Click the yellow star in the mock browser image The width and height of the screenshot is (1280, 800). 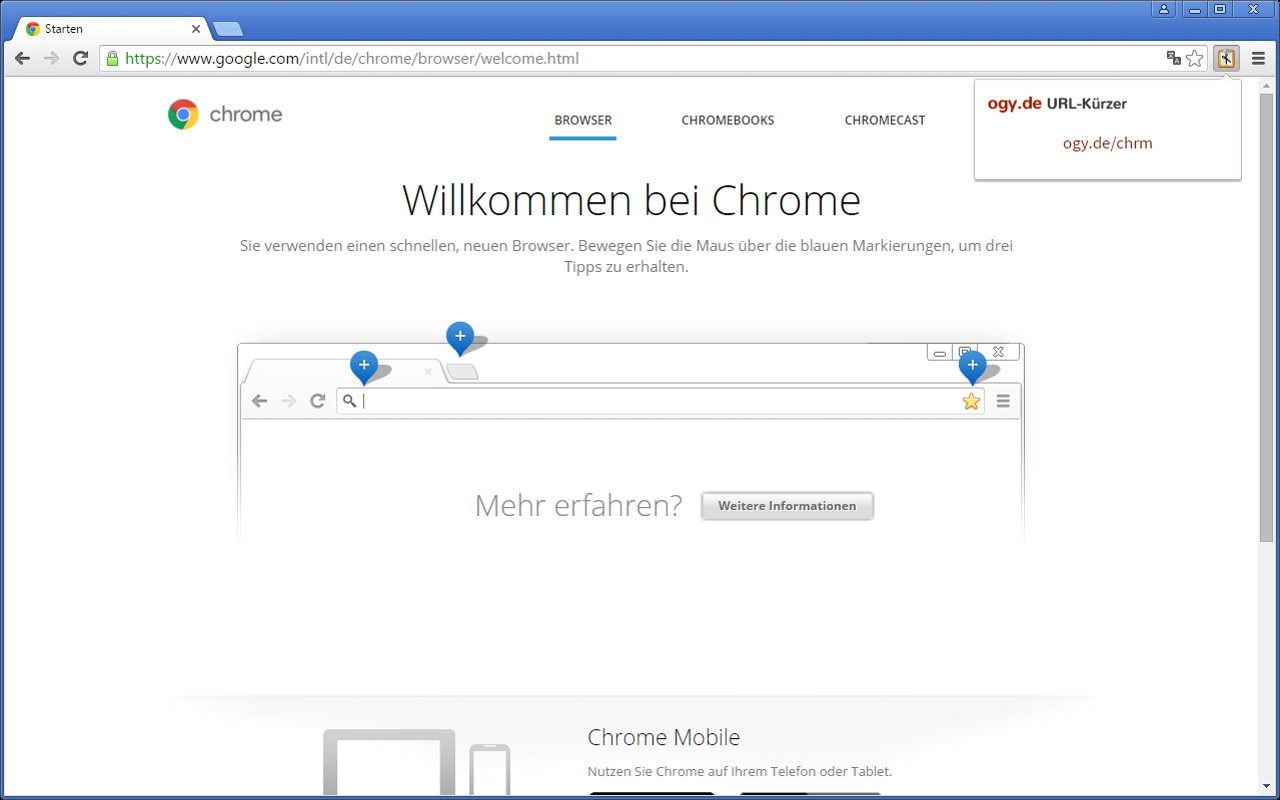tap(971, 401)
